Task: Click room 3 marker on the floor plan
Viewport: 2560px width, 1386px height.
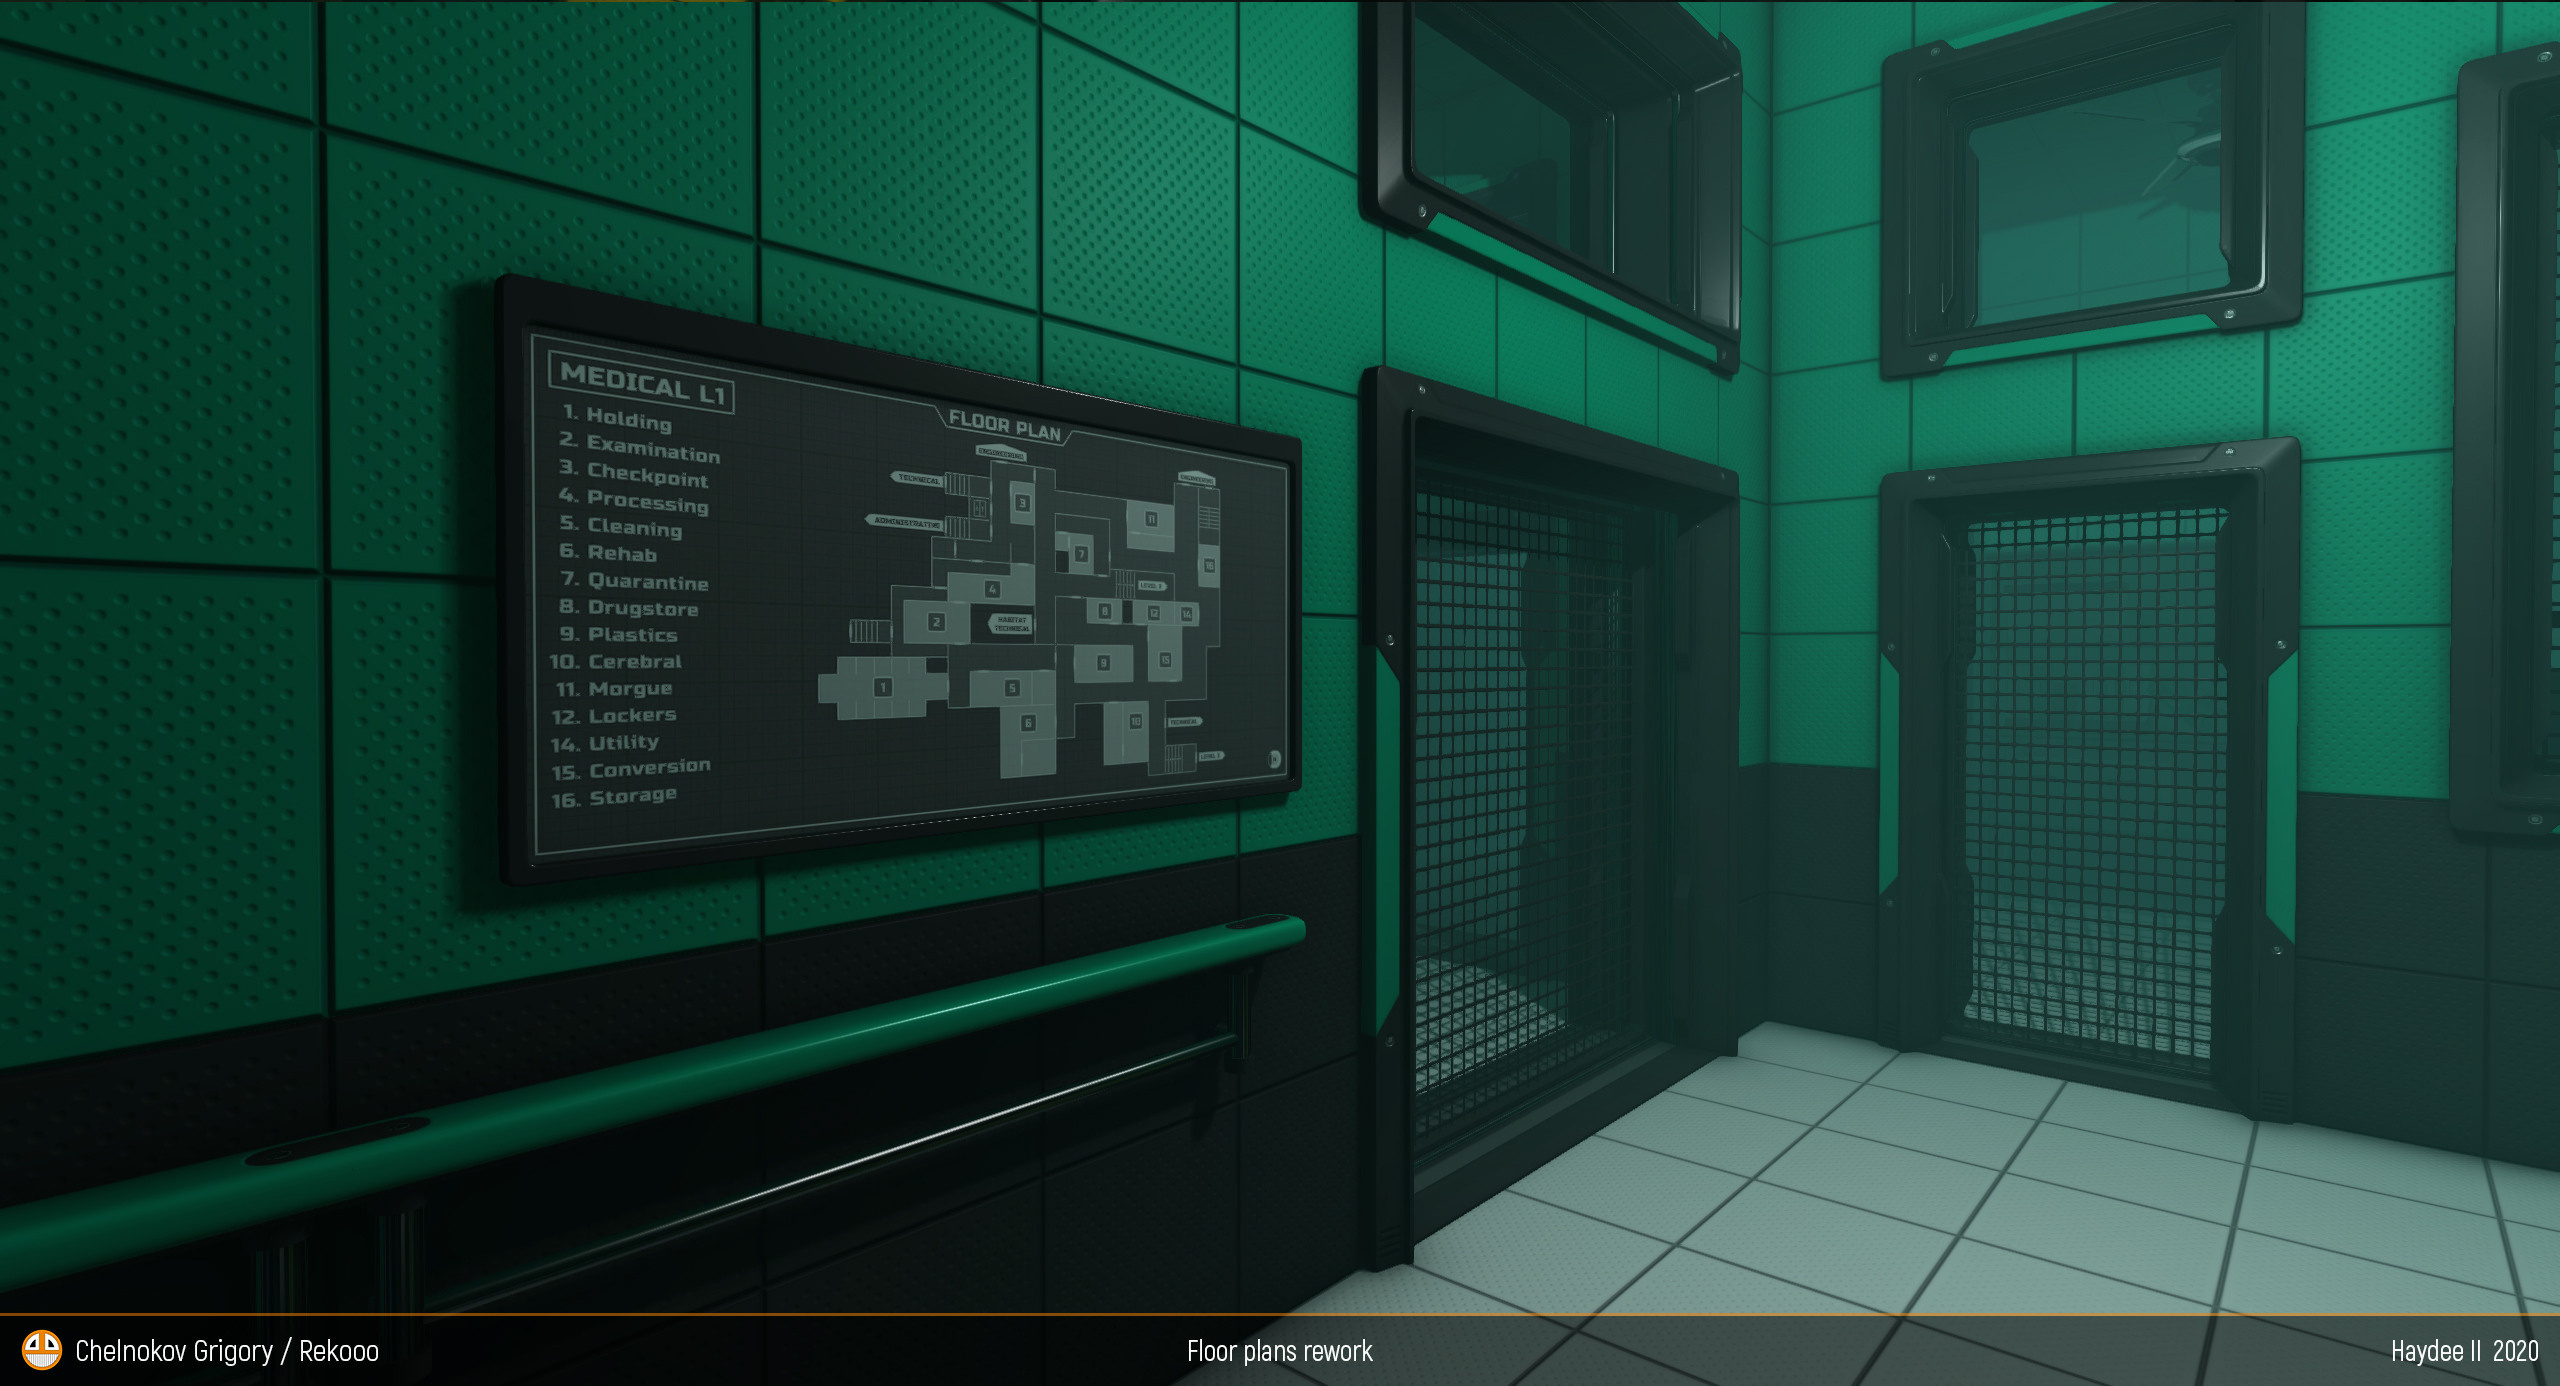Action: 1022,502
